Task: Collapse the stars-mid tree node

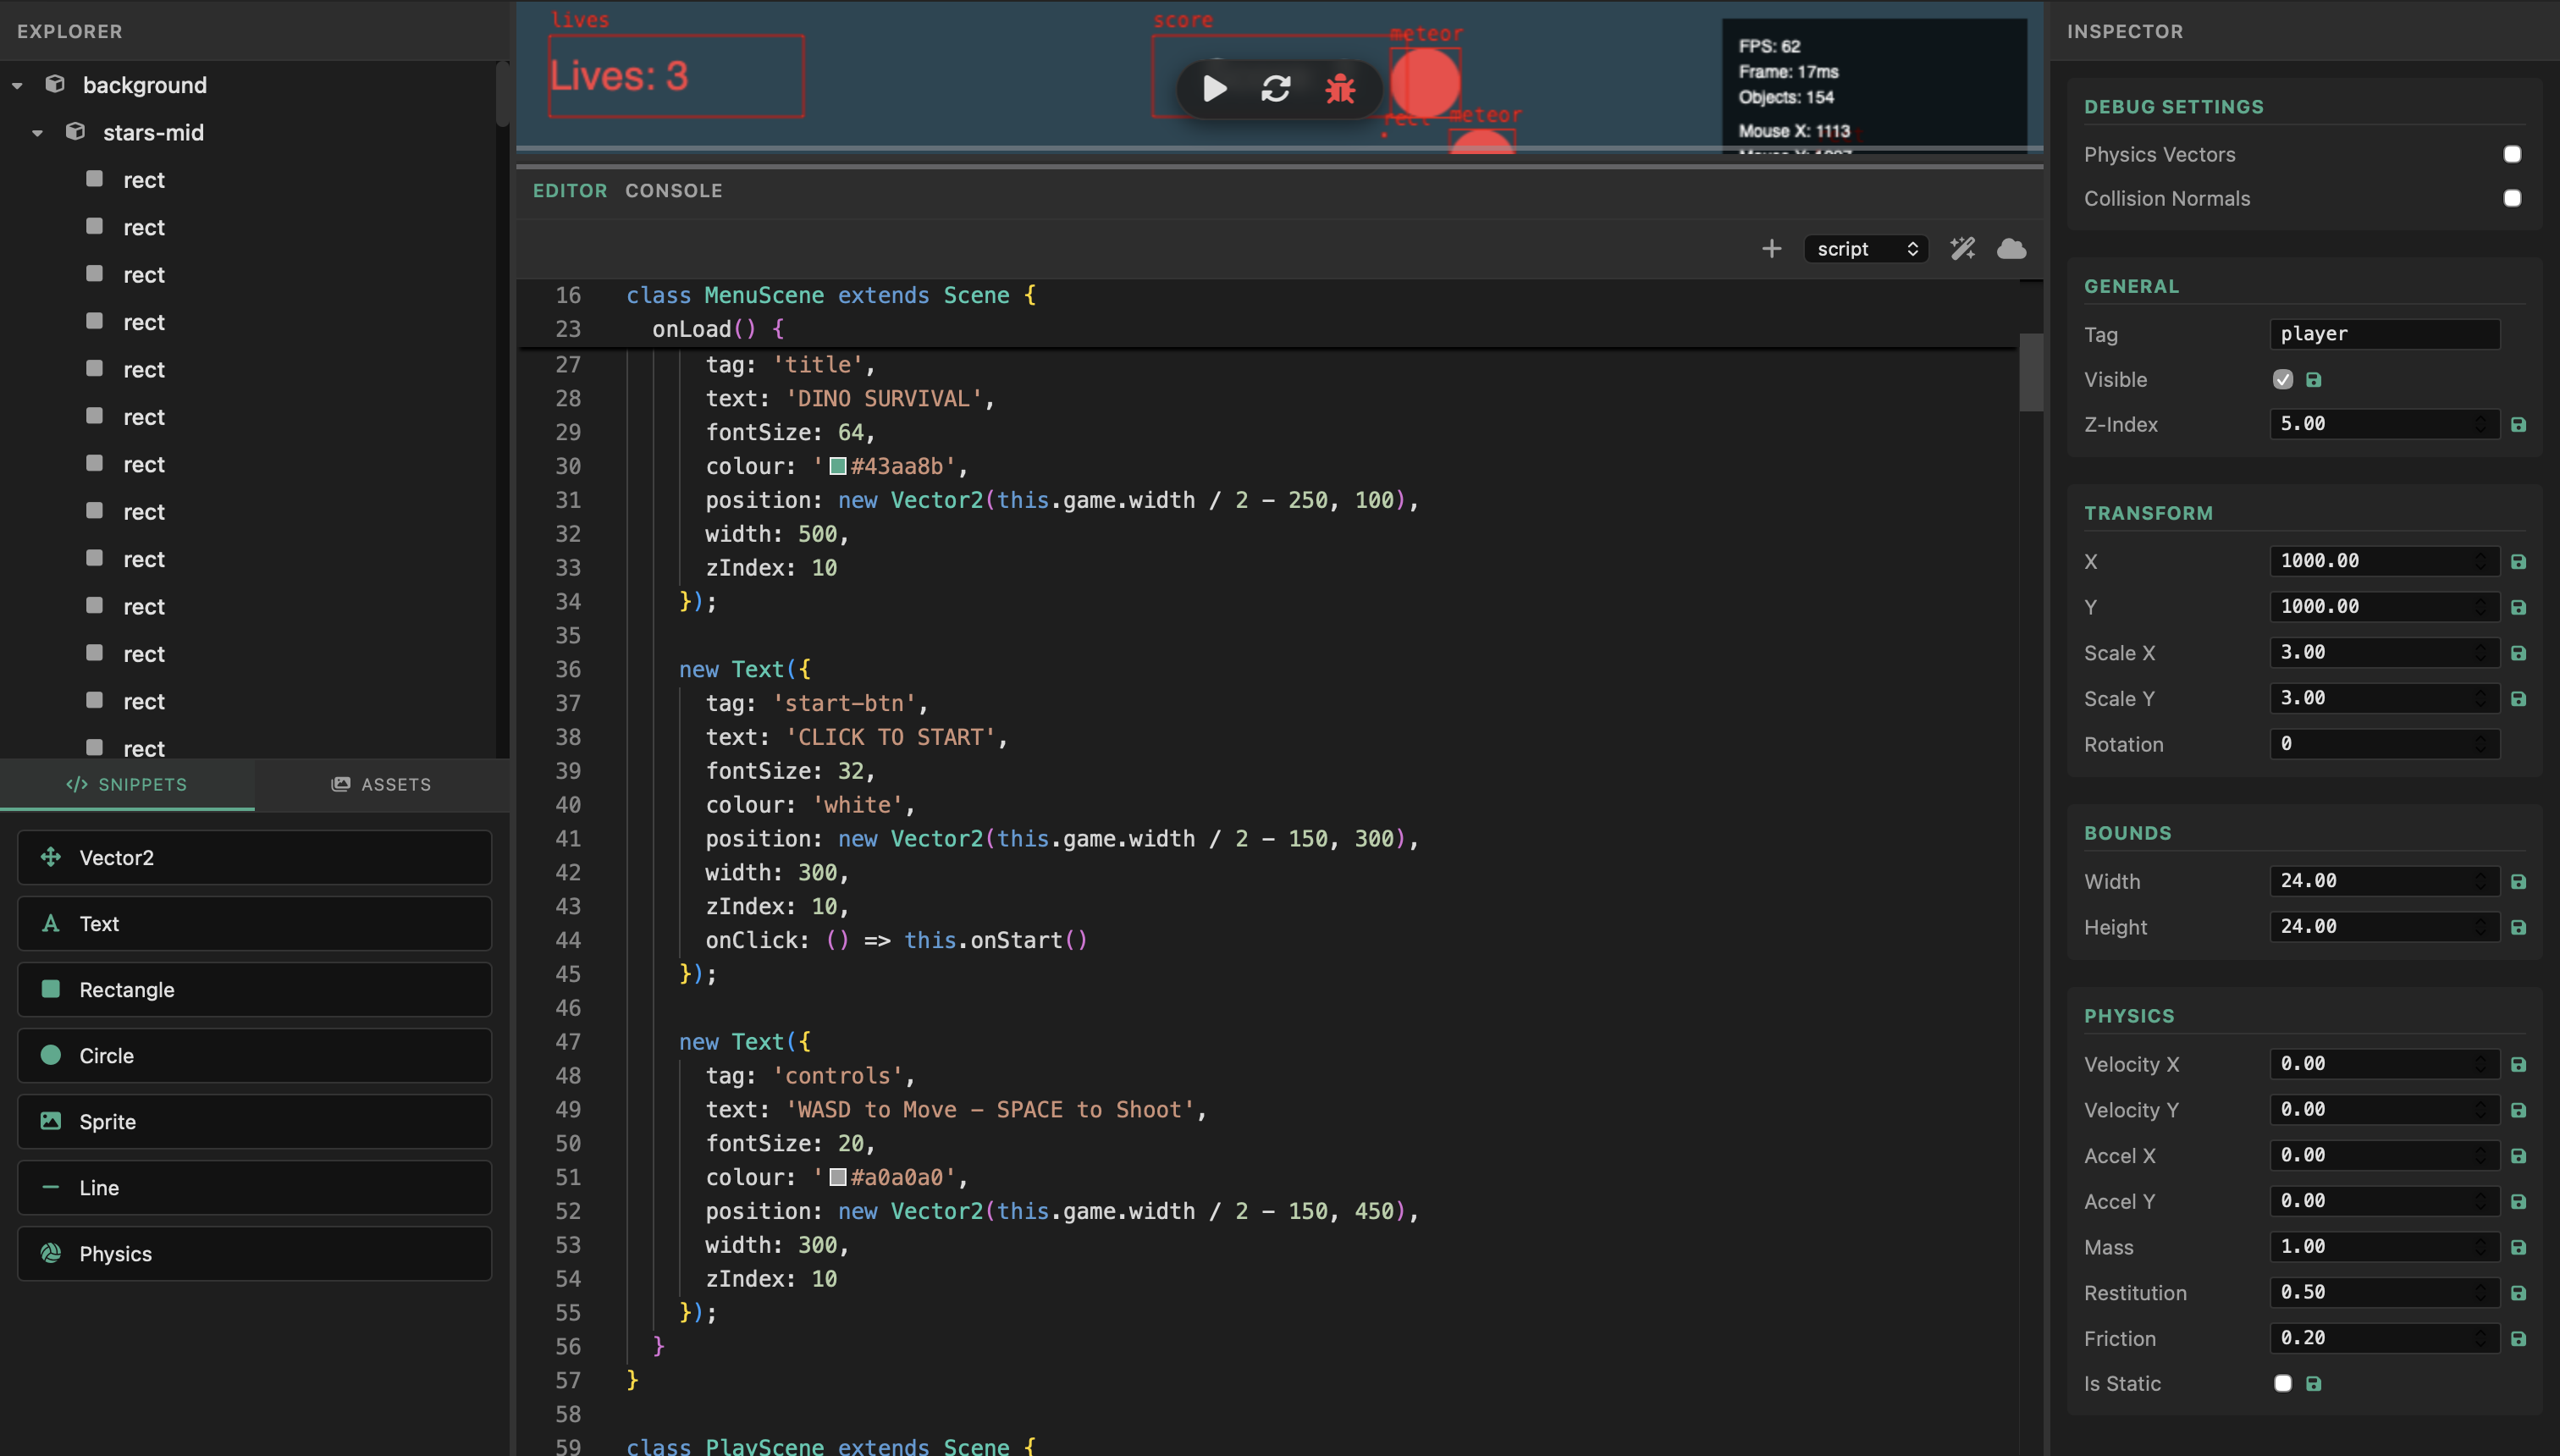Action: point(37,133)
